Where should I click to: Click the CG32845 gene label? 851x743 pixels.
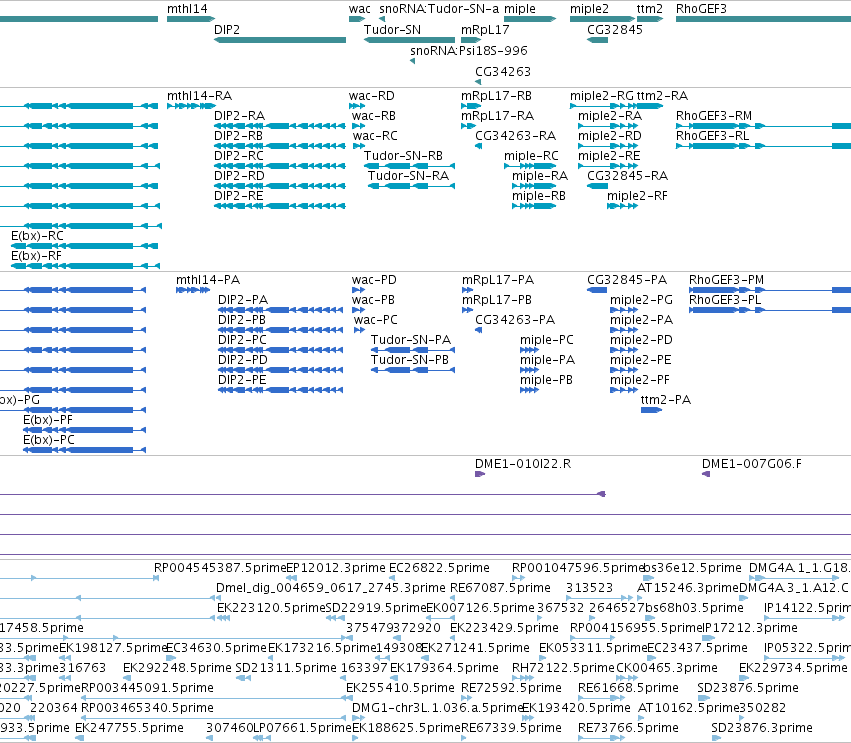pyautogui.click(x=614, y=29)
